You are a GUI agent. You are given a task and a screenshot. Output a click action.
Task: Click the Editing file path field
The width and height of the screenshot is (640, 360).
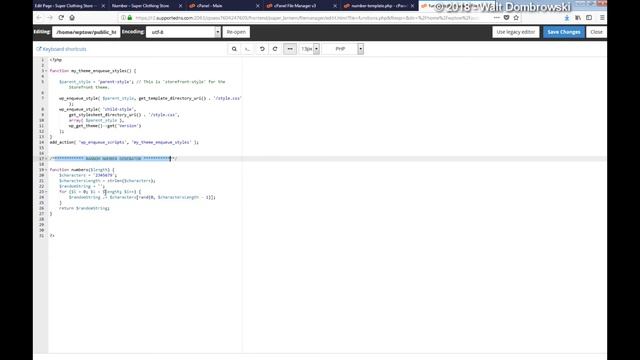(x=86, y=32)
